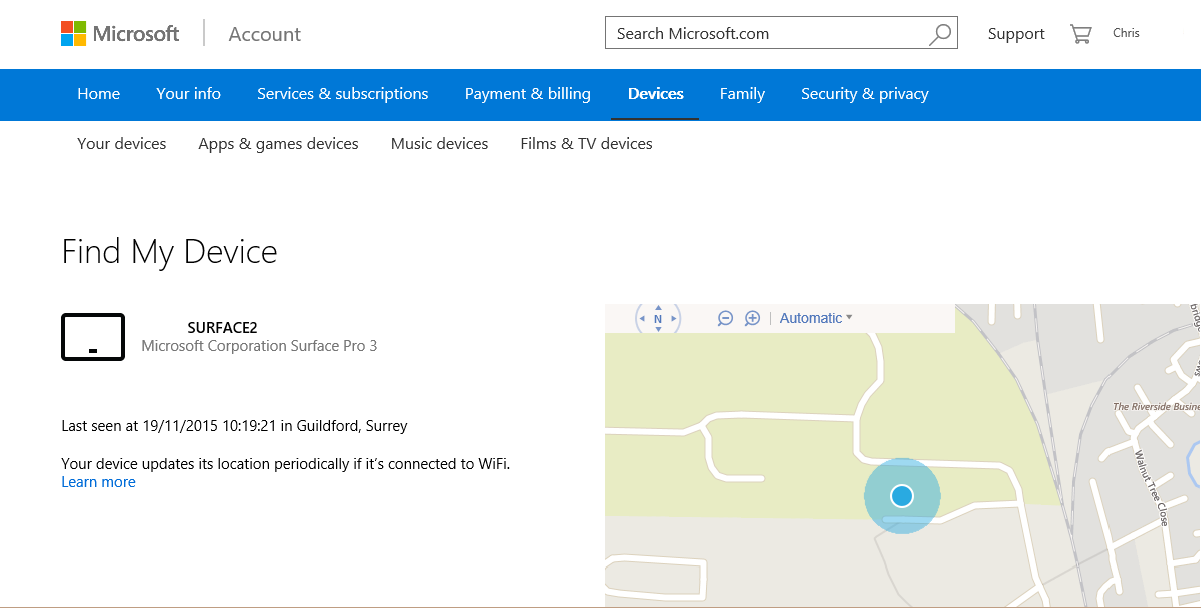Pan map left with compass arrow
1201x608 pixels.
642,319
